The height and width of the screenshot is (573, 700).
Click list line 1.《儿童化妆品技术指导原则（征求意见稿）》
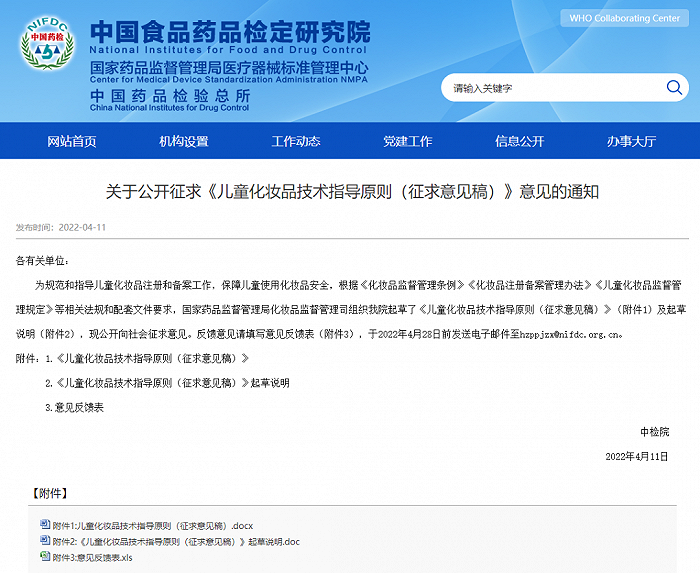click(x=147, y=358)
